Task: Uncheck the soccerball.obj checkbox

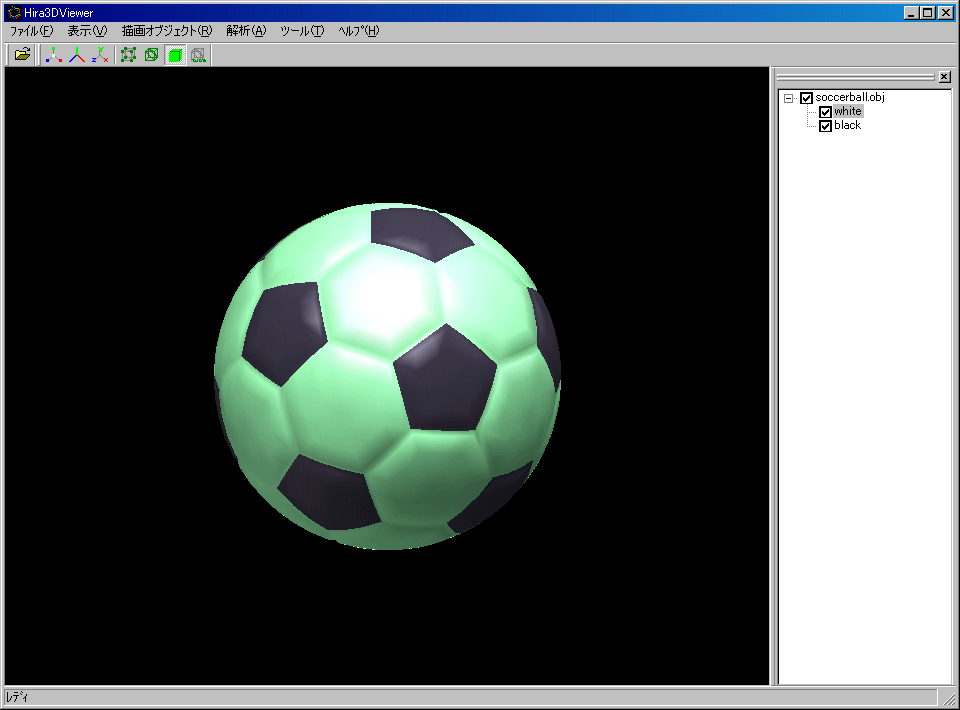Action: coord(806,98)
